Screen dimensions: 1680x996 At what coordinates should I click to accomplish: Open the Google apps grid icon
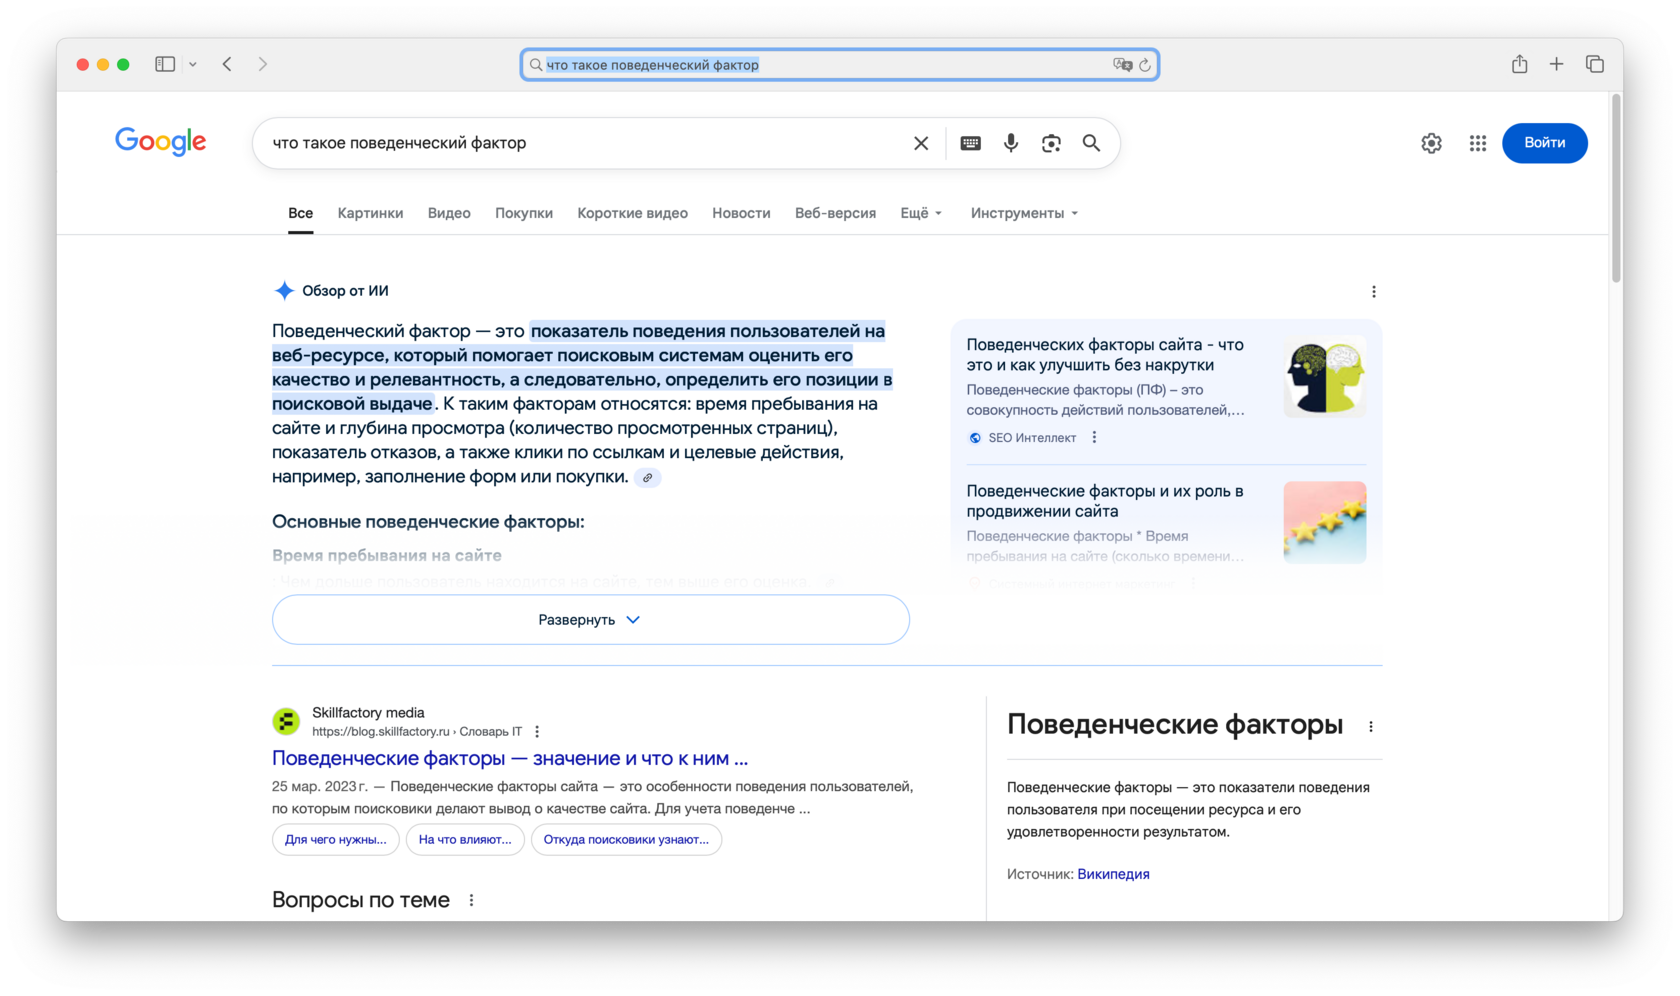(x=1478, y=143)
